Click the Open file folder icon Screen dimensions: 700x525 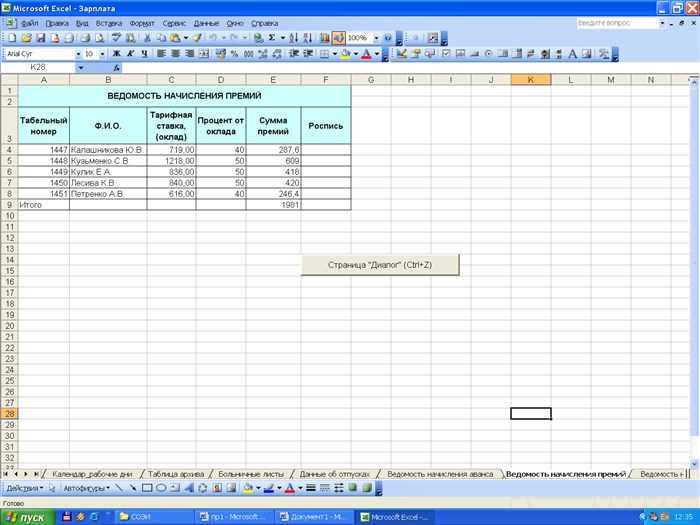click(x=26, y=38)
